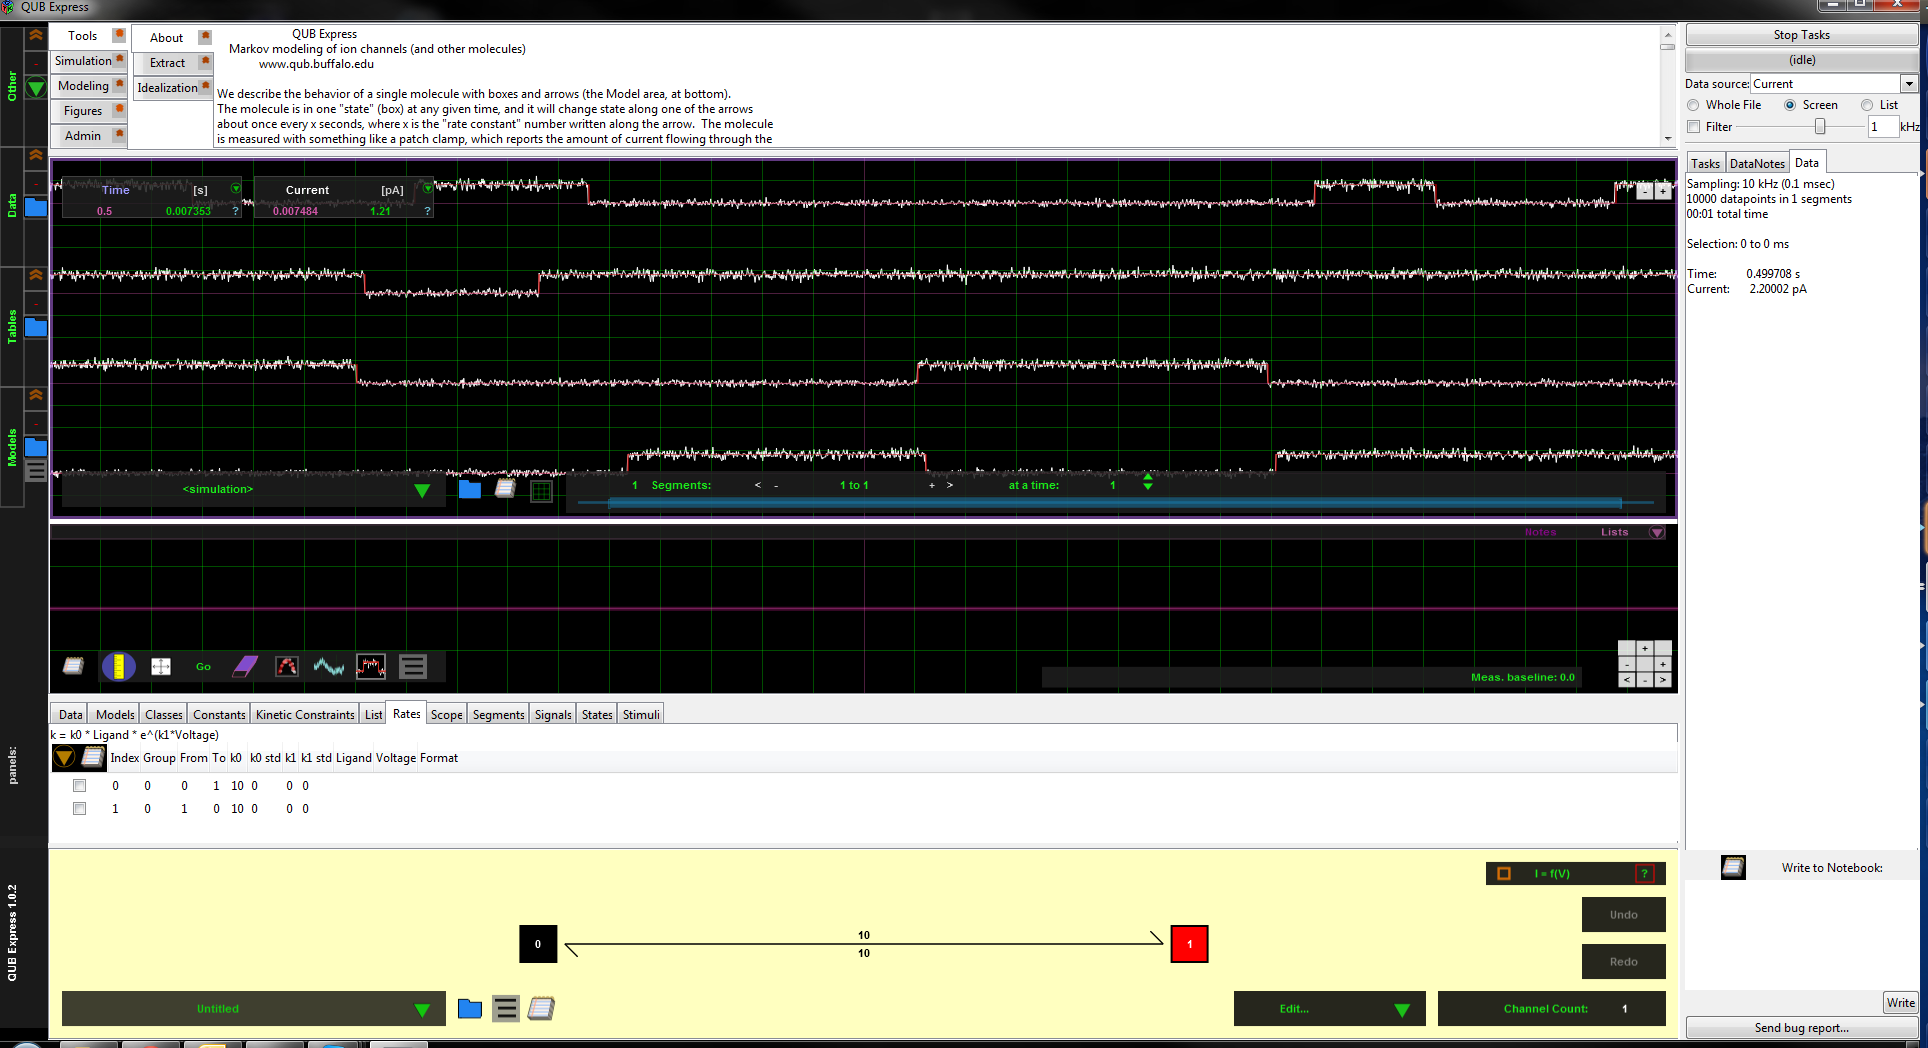Click the Send bug report button
This screenshot has height=1048, width=1928.
pos(1801,1027)
